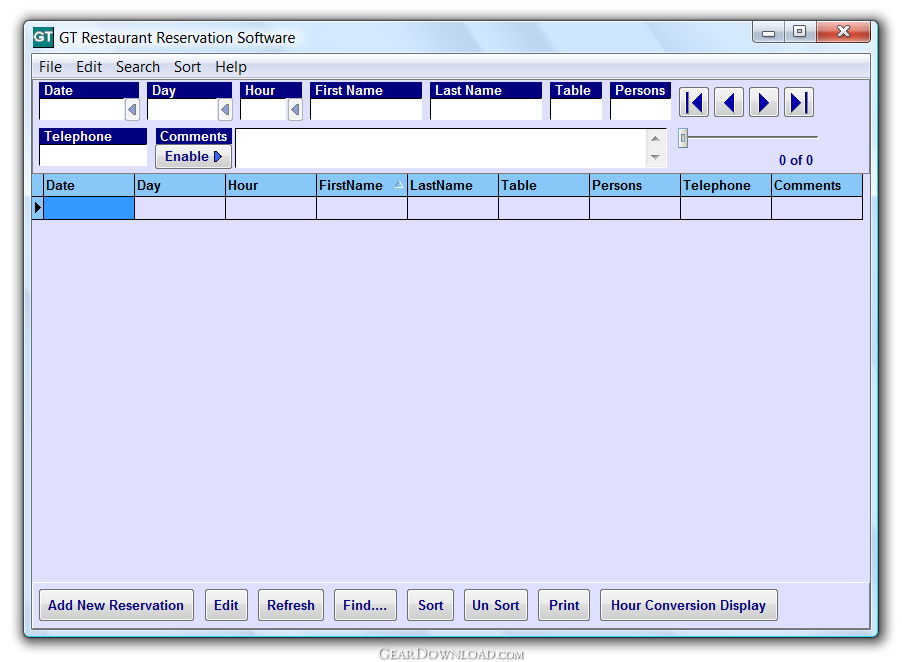The width and height of the screenshot is (902, 662).
Task: Click the LastName column header
Action: pos(453,185)
